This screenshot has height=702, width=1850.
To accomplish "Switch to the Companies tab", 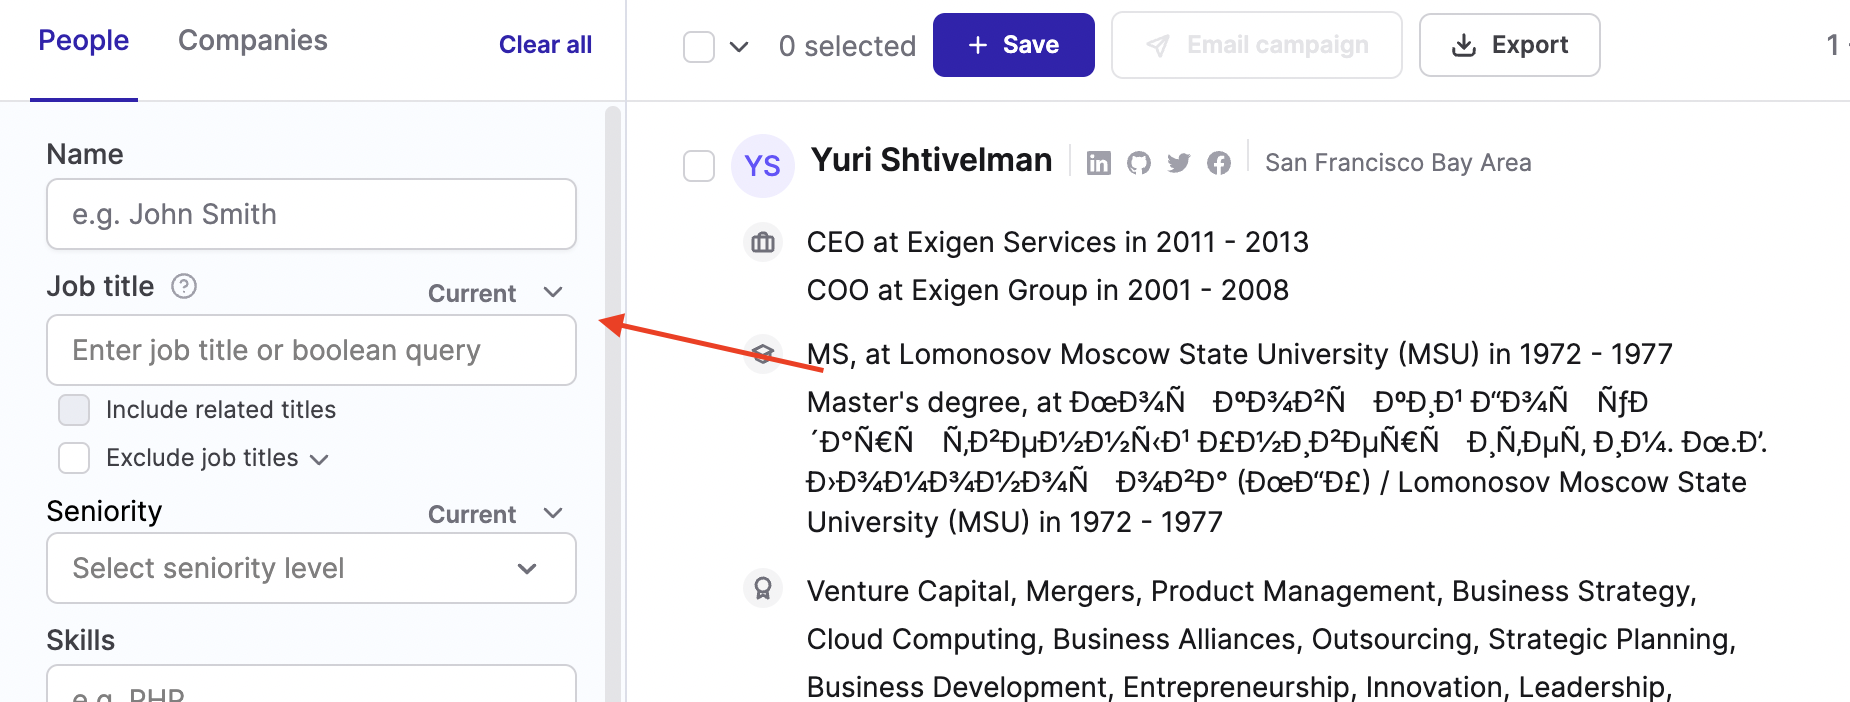I will pyautogui.click(x=253, y=41).
